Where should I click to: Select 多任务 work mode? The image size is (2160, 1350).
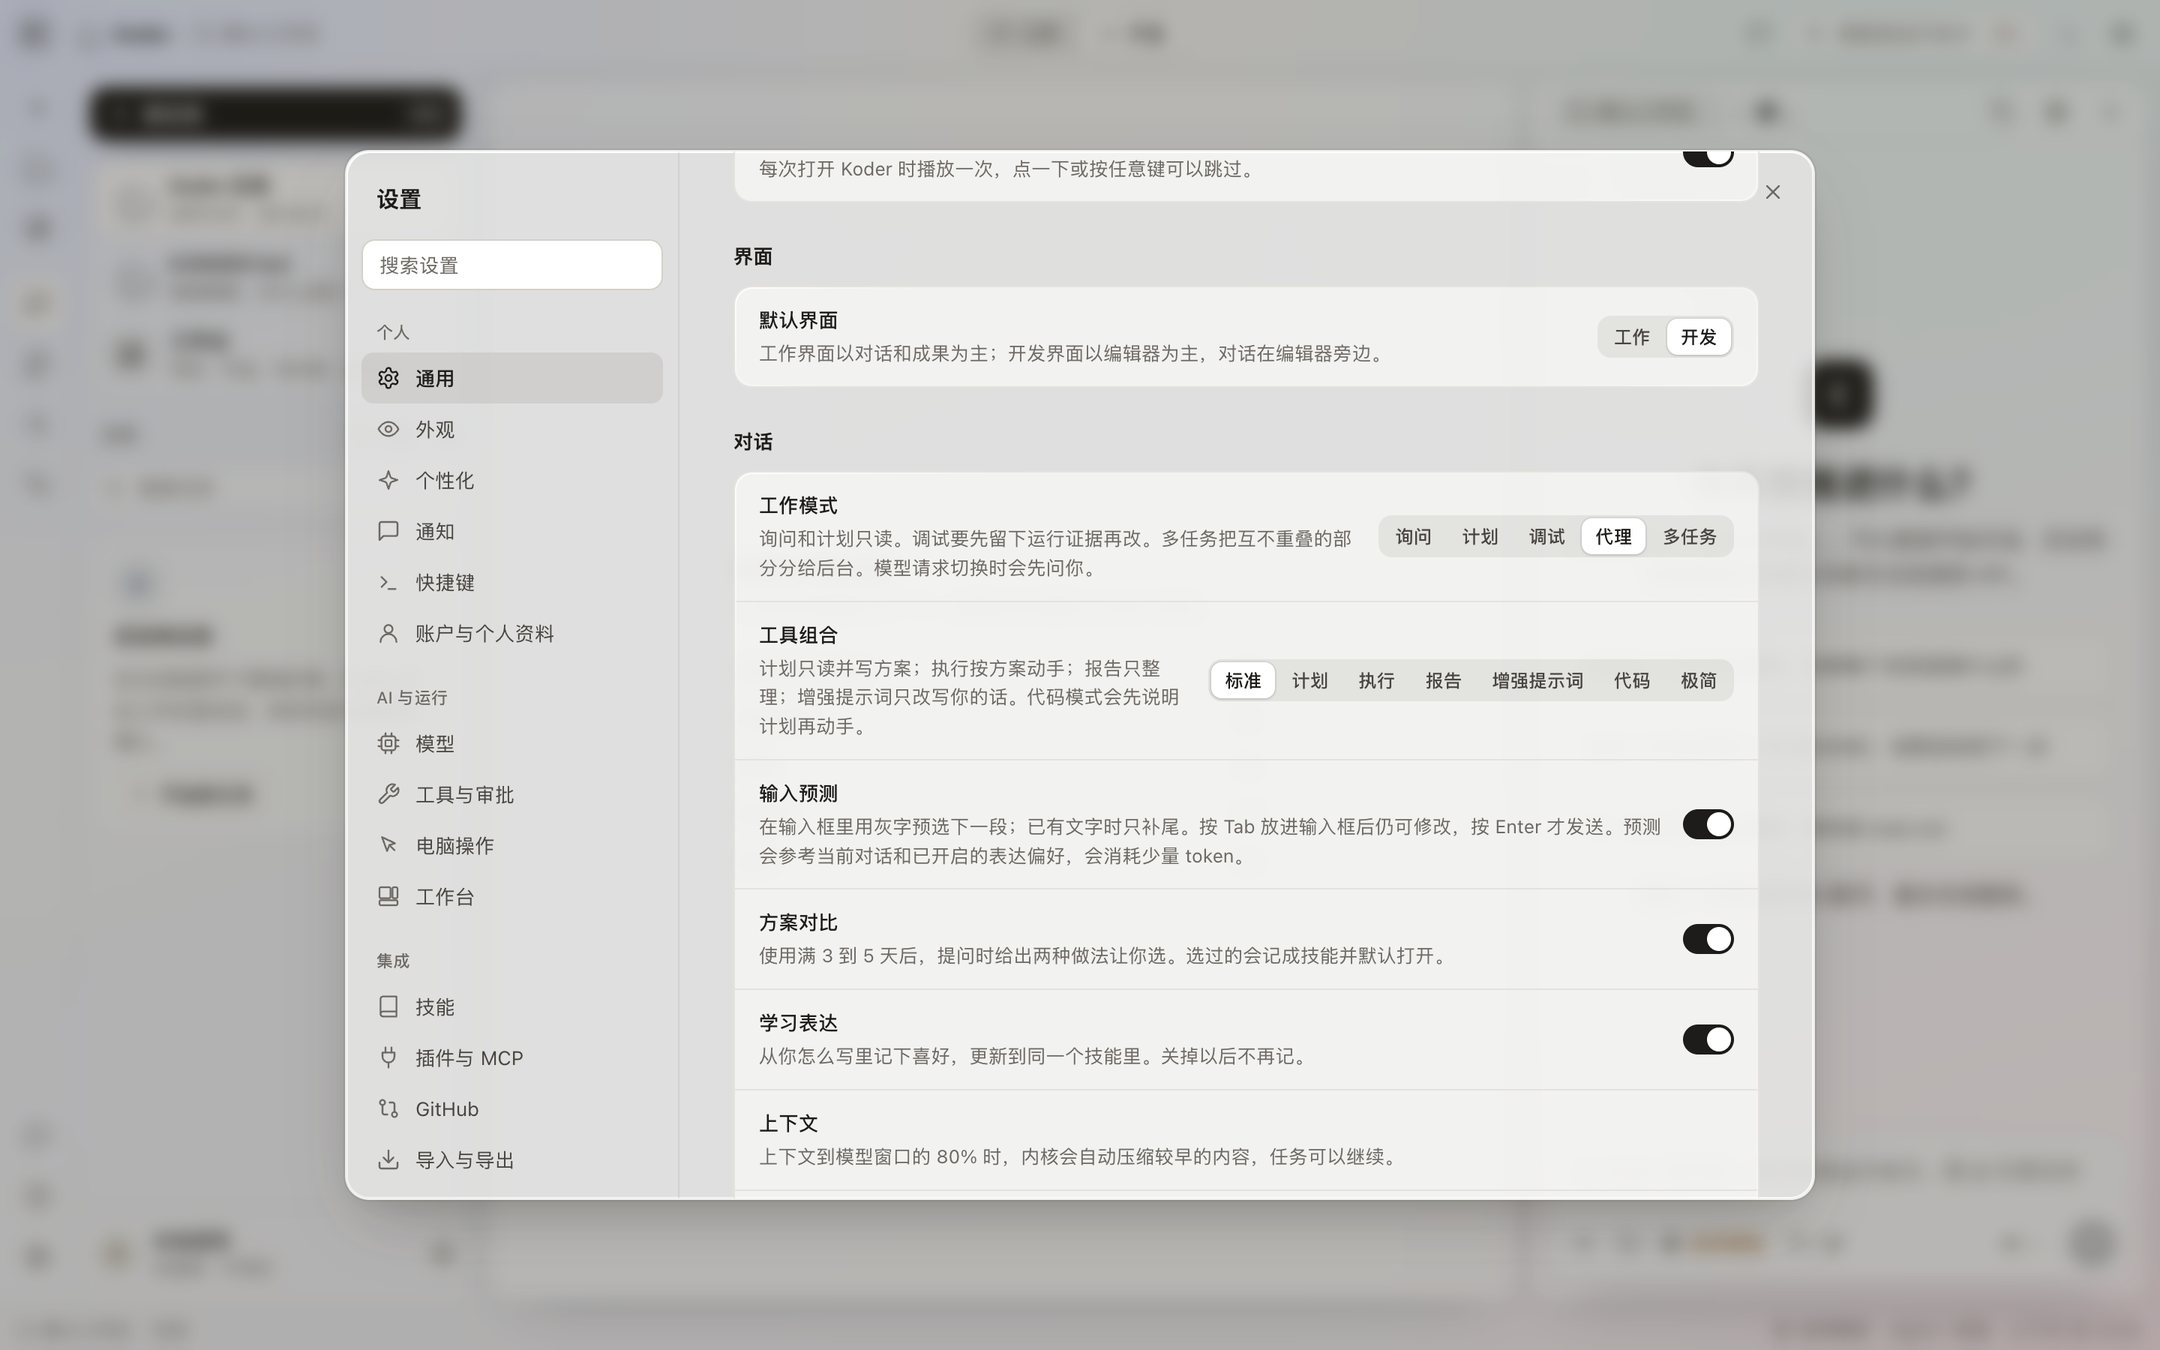pos(1689,537)
